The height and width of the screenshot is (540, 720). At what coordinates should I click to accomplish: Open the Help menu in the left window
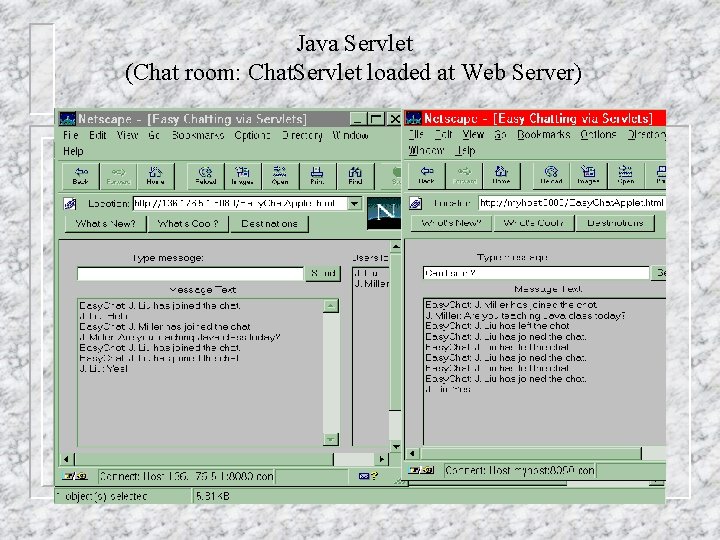point(73,151)
